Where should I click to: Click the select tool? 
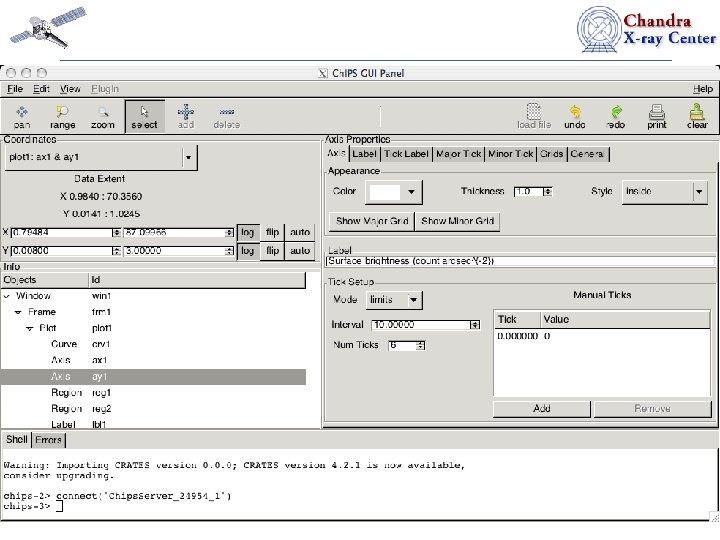click(x=145, y=117)
